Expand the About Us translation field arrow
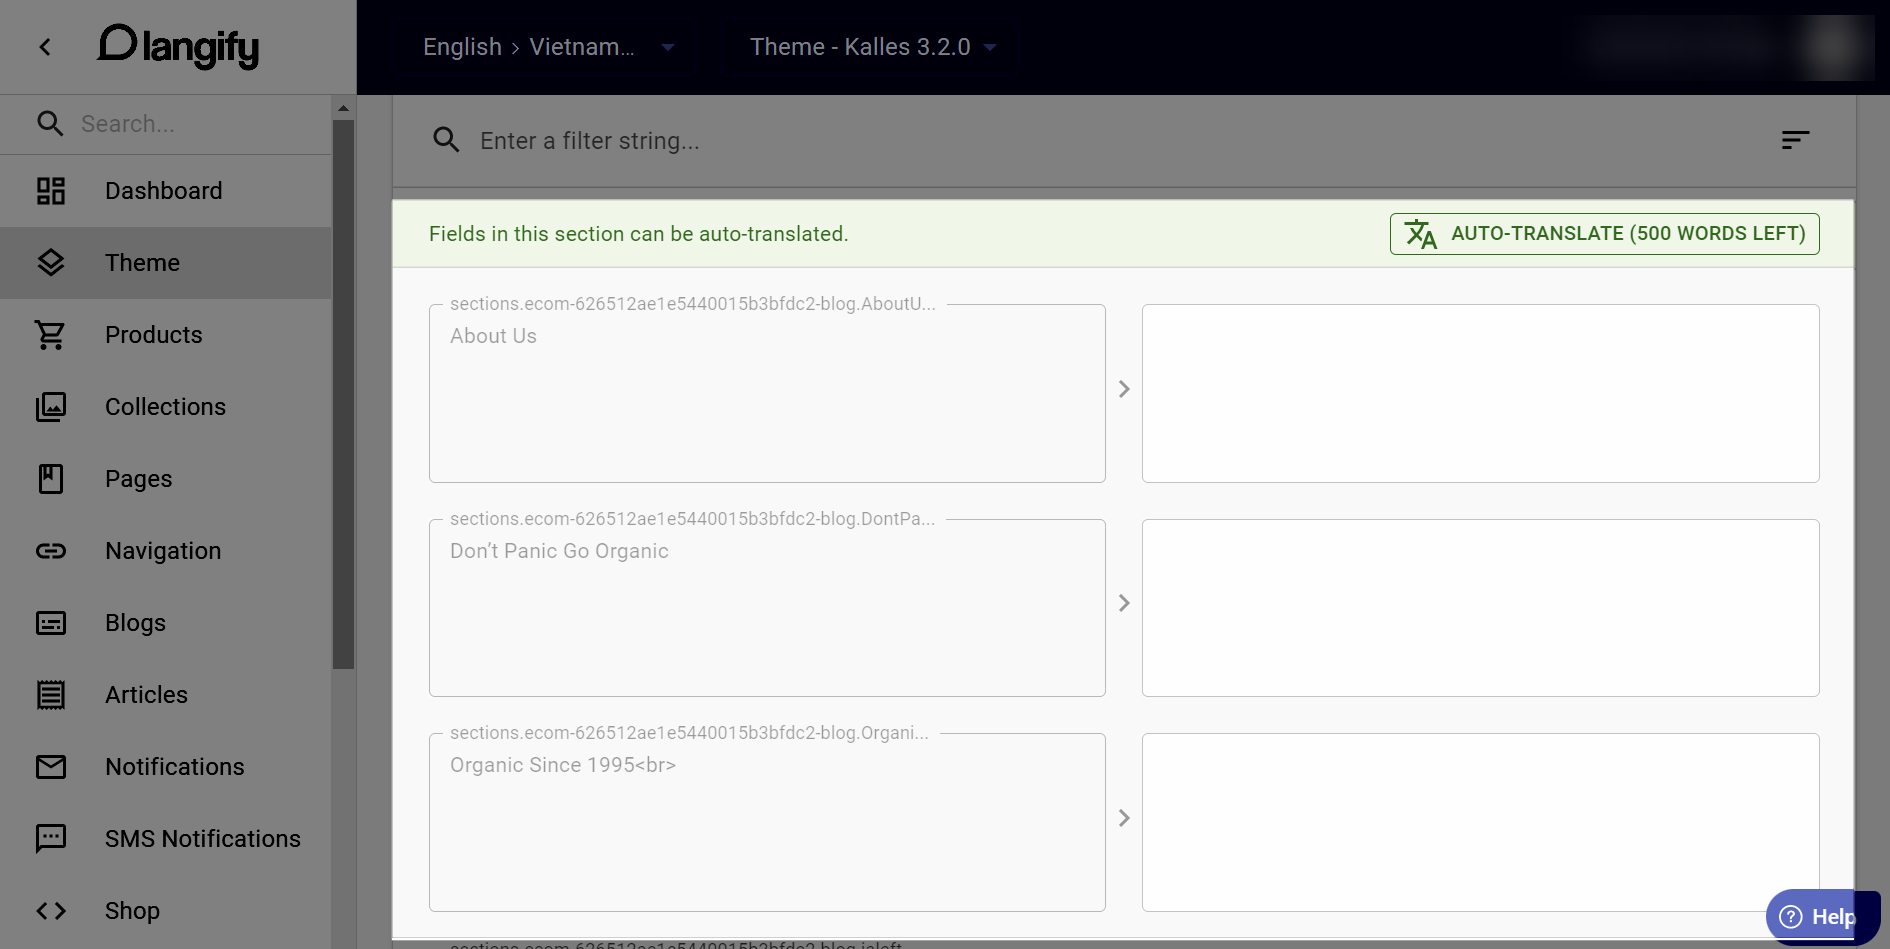Viewport: 1890px width, 949px height. click(x=1124, y=389)
